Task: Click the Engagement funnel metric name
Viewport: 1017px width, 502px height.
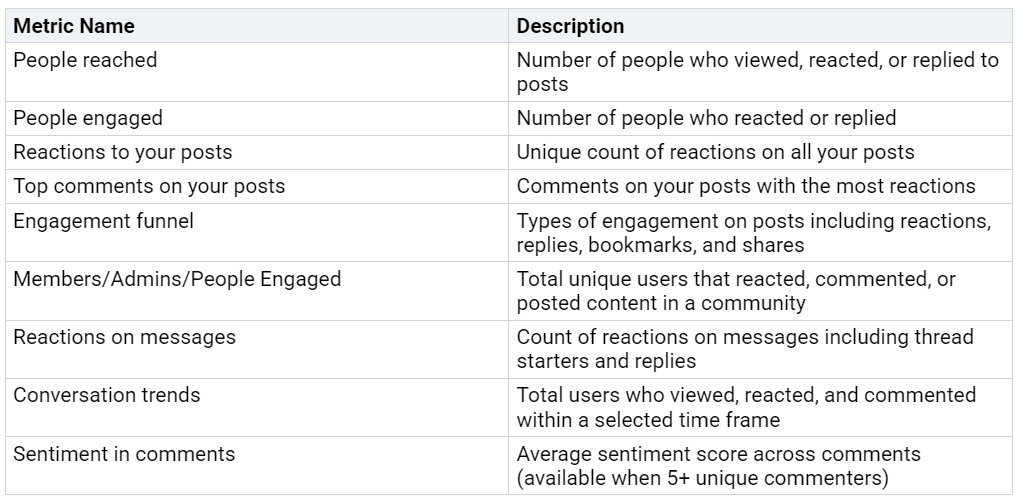Action: point(104,221)
